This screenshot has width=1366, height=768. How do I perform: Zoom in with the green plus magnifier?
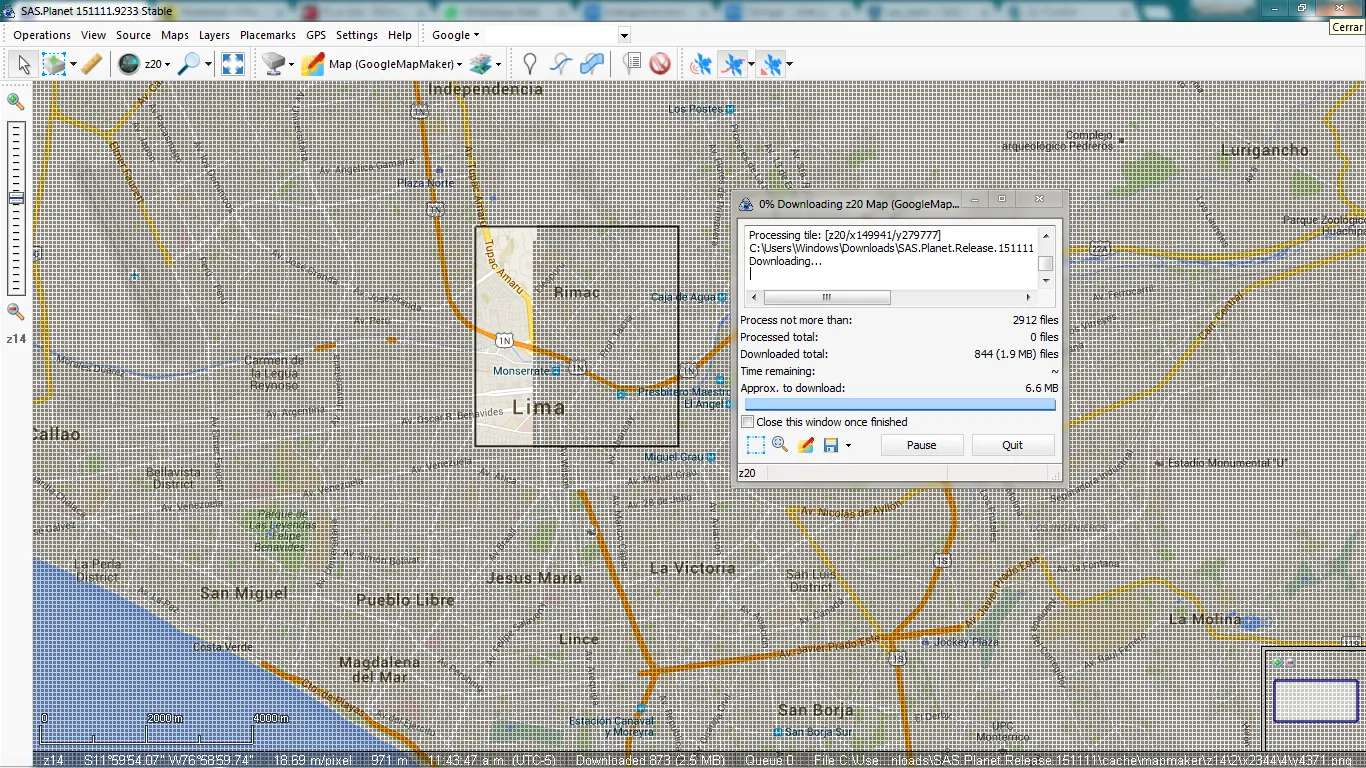pyautogui.click(x=15, y=101)
